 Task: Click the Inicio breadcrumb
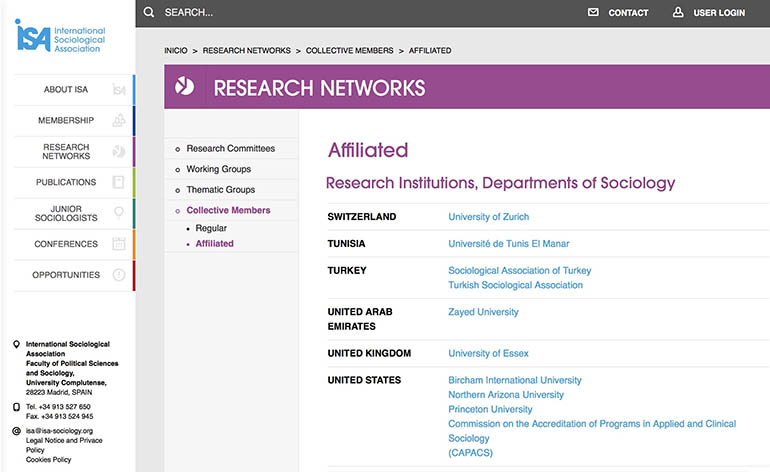176,51
